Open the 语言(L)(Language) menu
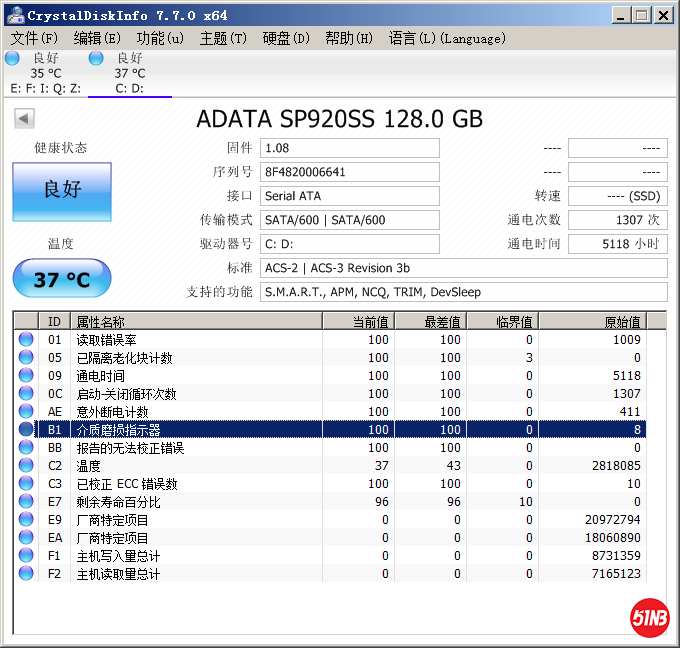680x648 pixels. (446, 38)
